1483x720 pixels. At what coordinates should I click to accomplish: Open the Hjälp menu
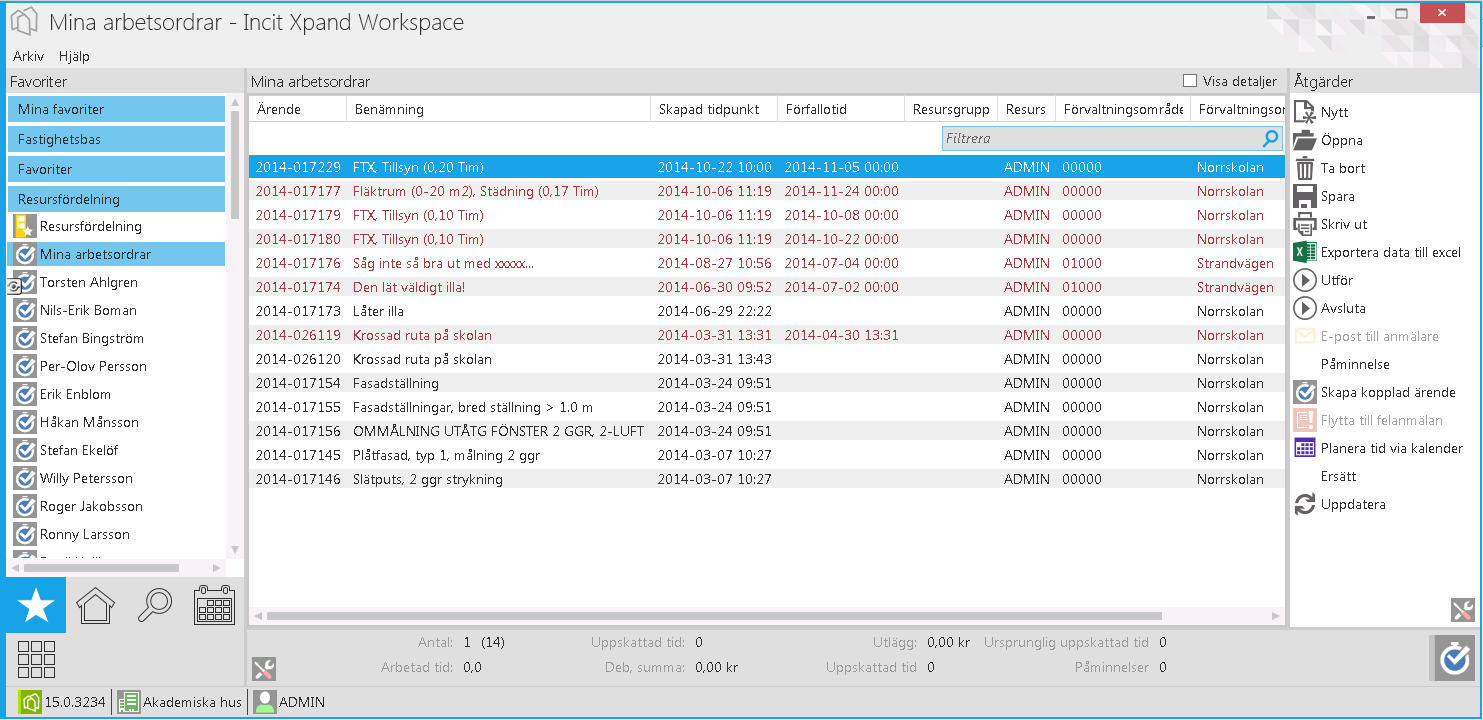(74, 56)
